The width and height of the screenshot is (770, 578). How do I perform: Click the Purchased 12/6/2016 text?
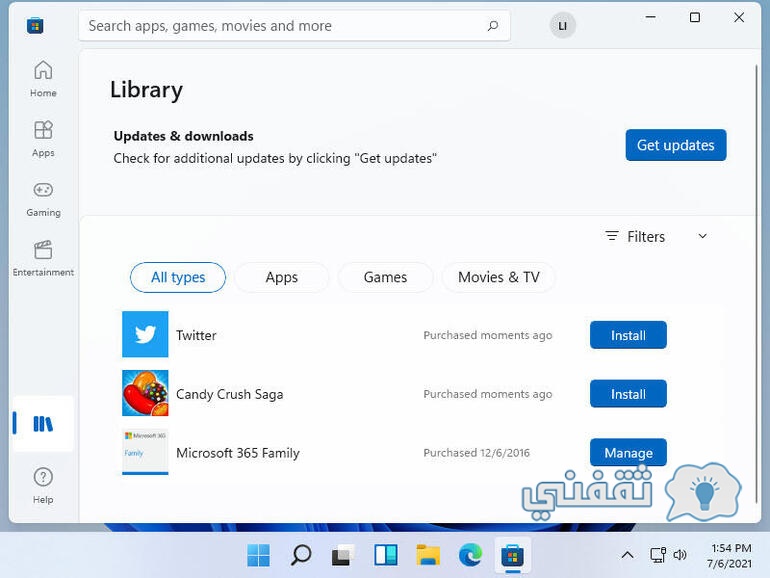coord(476,453)
